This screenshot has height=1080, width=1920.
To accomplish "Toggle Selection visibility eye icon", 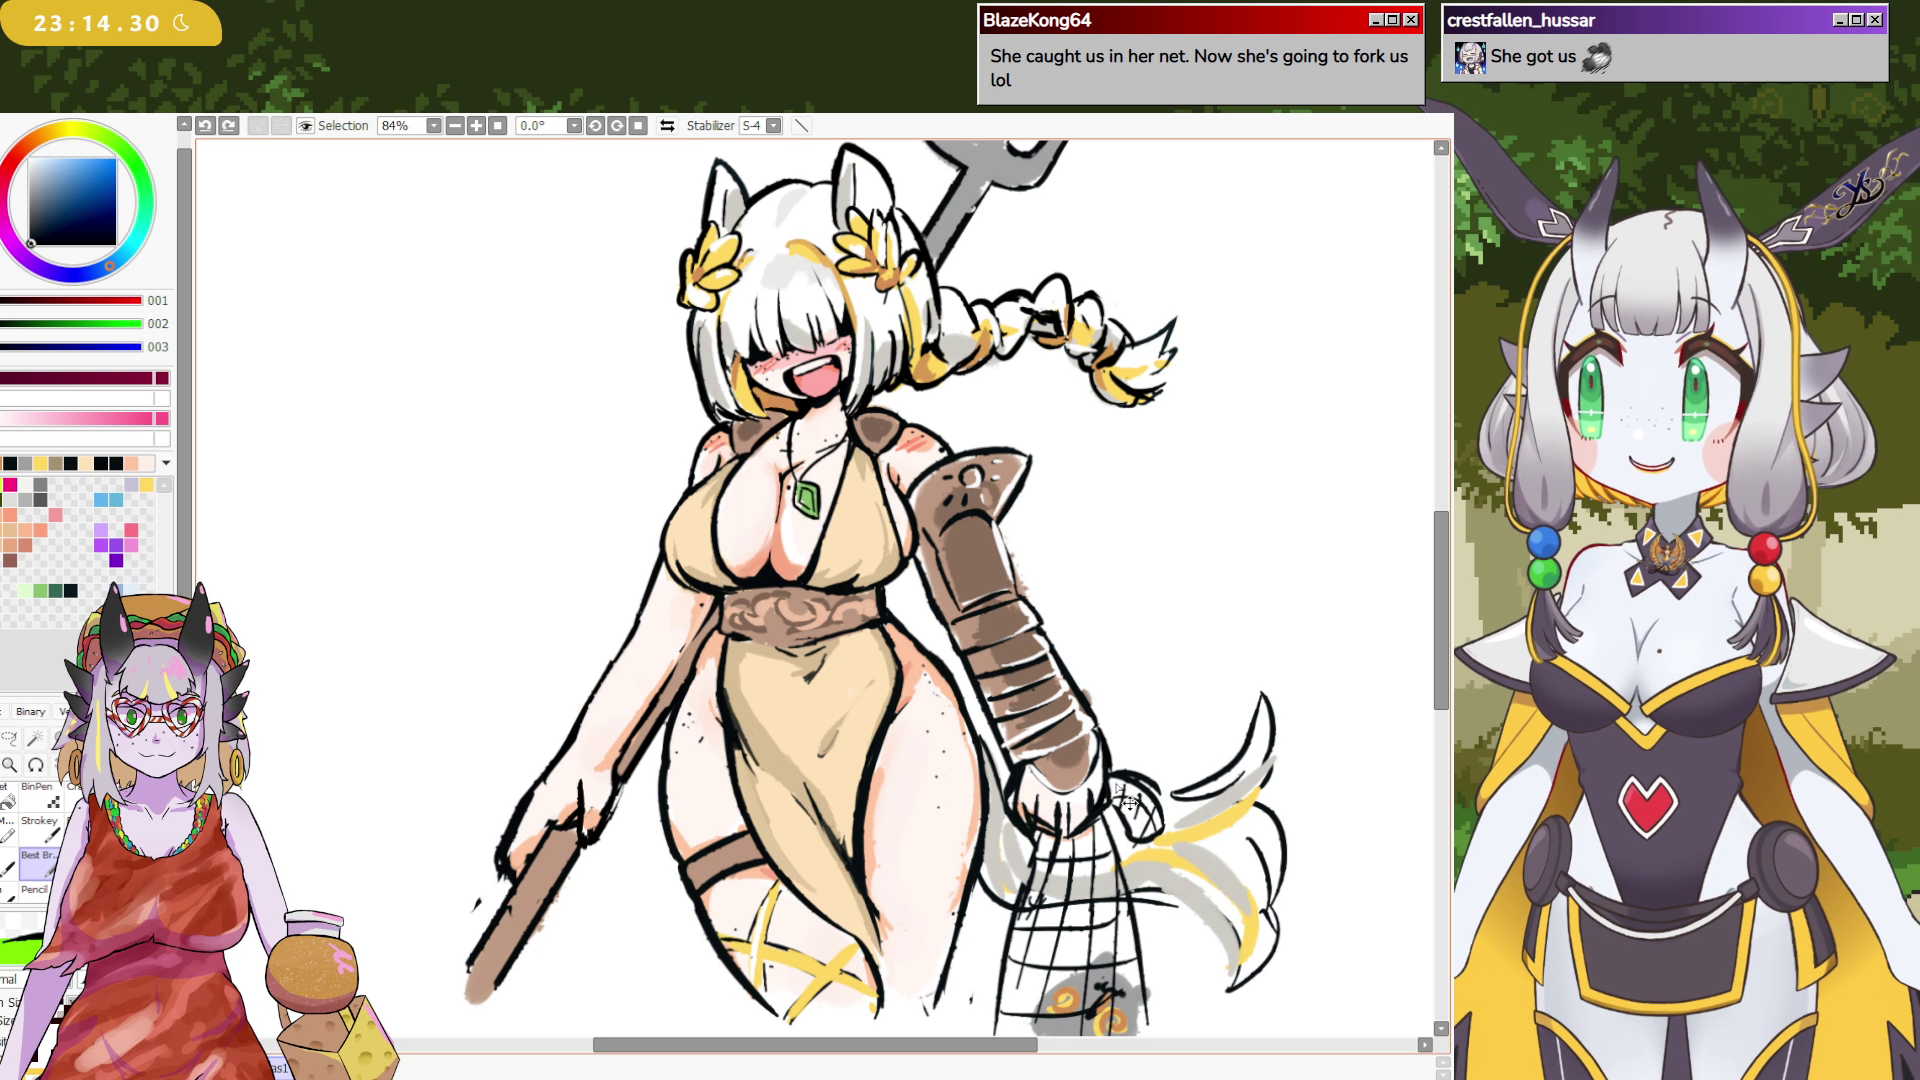I will click(x=306, y=126).
